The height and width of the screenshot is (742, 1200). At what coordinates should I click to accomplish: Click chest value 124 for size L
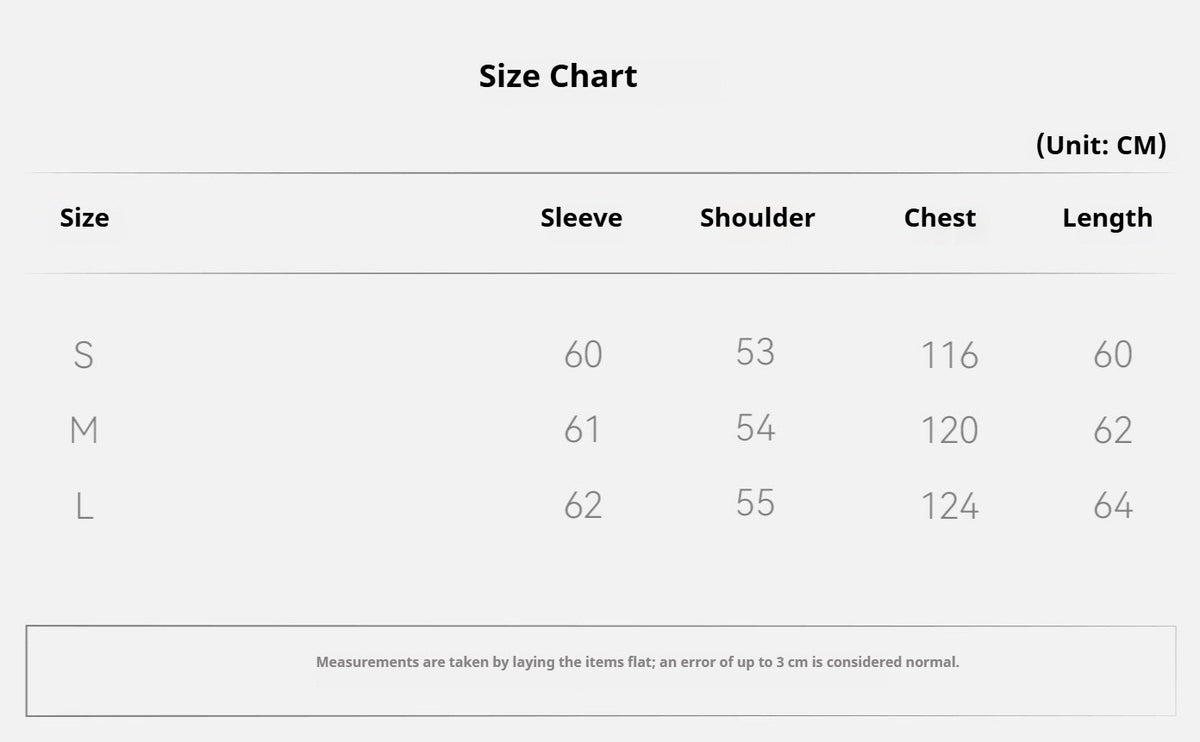pos(949,506)
